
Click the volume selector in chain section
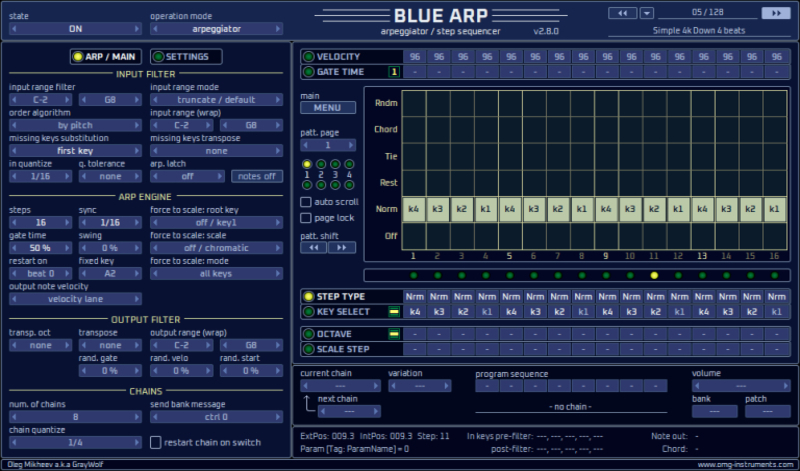click(x=741, y=386)
